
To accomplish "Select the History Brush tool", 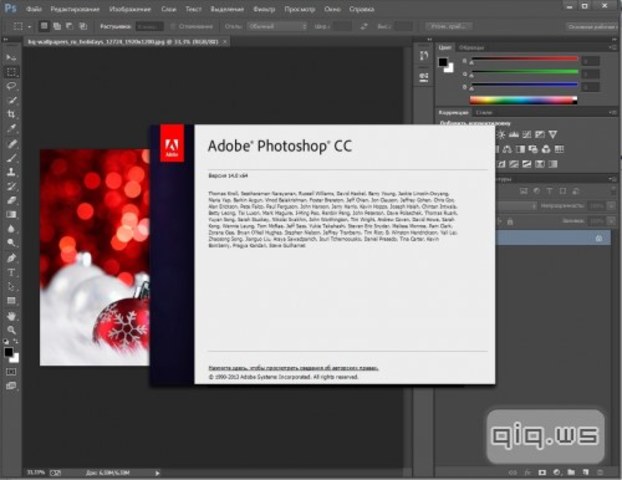I will [11, 186].
